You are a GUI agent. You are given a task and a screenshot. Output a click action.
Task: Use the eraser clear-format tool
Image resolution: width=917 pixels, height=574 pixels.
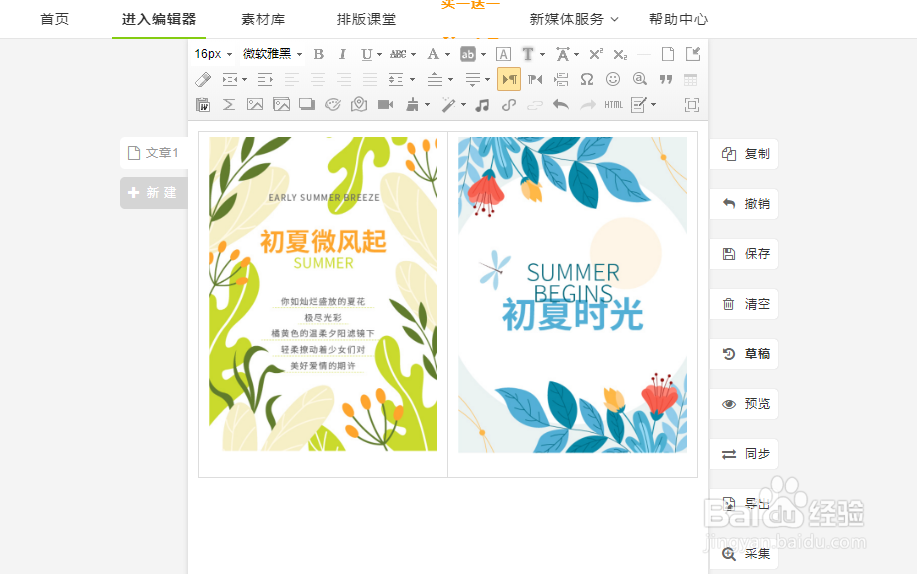point(203,80)
